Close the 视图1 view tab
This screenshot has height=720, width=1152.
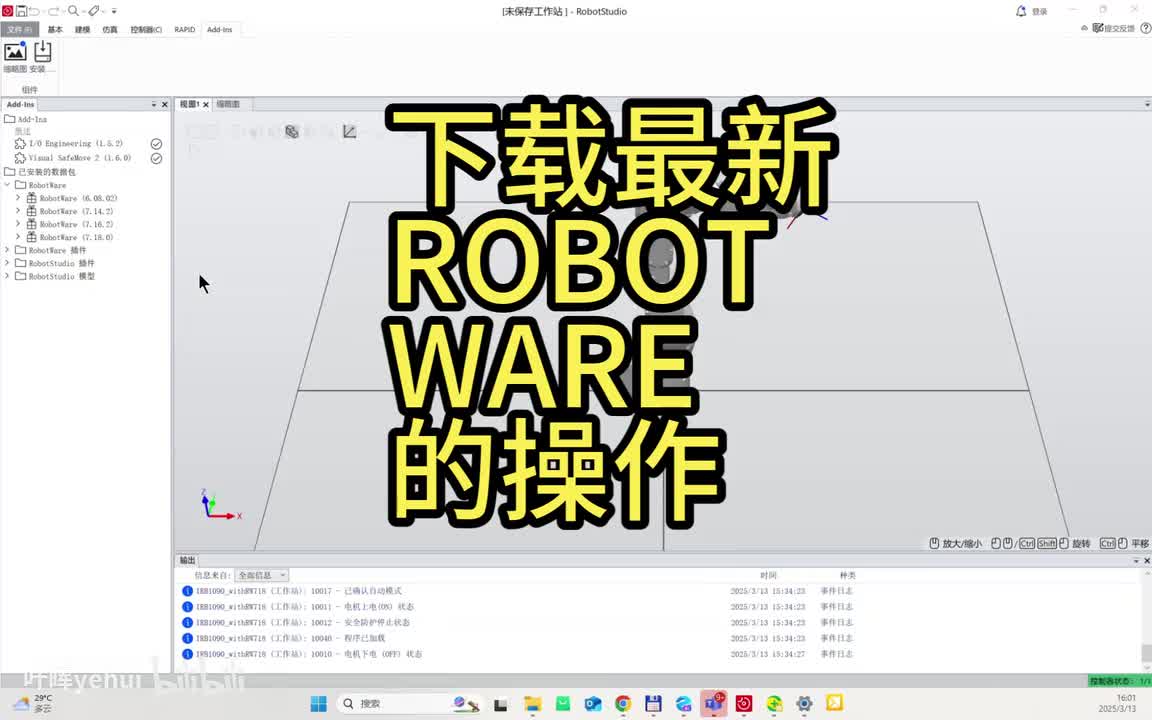pyautogui.click(x=206, y=105)
